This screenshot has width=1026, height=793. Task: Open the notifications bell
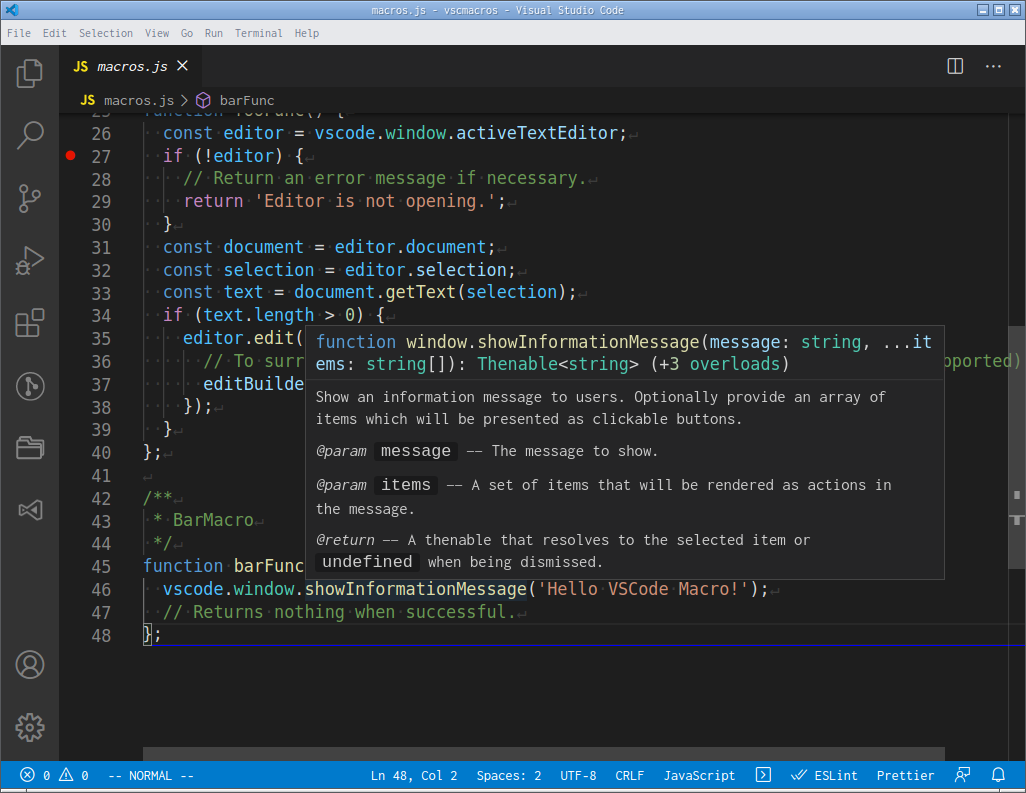point(998,775)
